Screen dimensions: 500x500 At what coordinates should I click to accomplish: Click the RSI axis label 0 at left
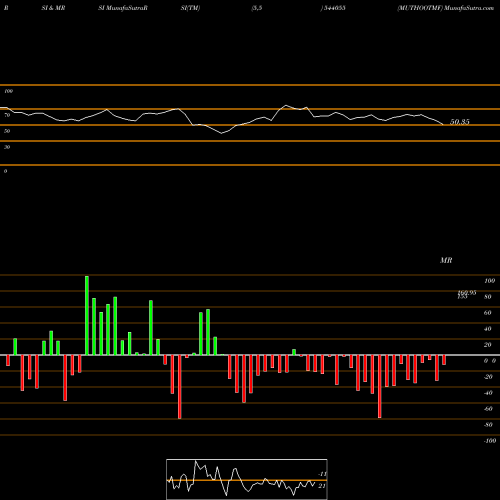(5, 171)
